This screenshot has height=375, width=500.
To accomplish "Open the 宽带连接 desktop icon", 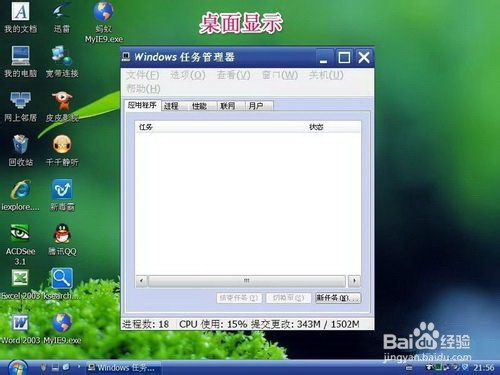I will (x=62, y=61).
